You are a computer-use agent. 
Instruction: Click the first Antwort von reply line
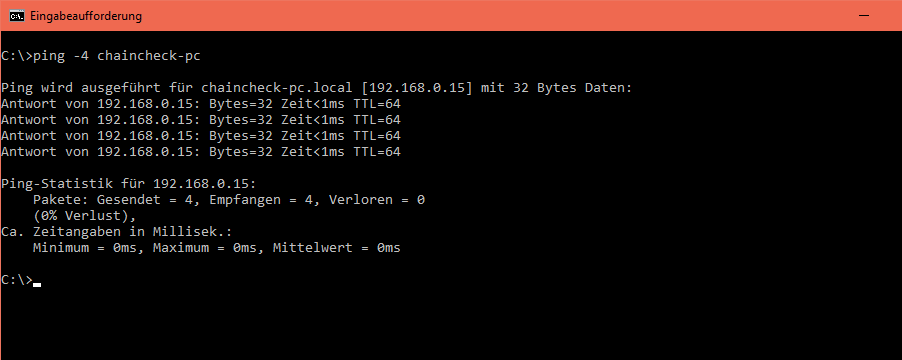[x=201, y=104]
